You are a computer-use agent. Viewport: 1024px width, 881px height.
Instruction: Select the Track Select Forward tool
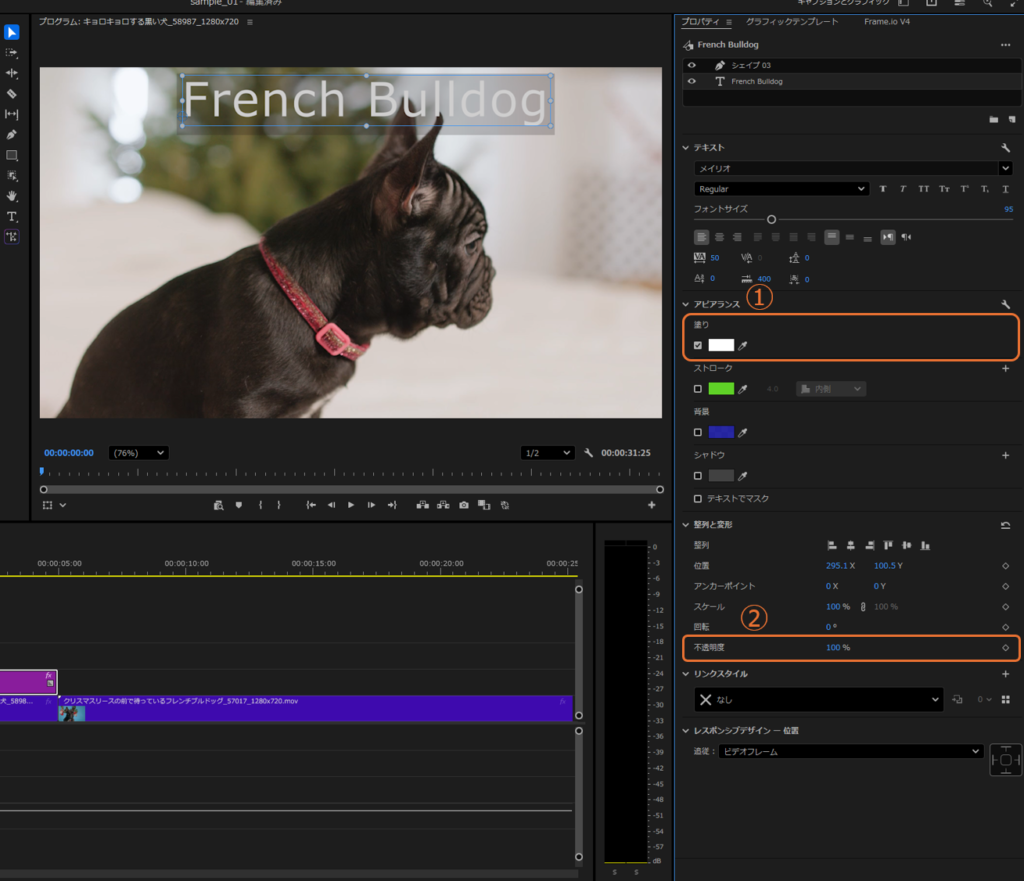click(12, 53)
